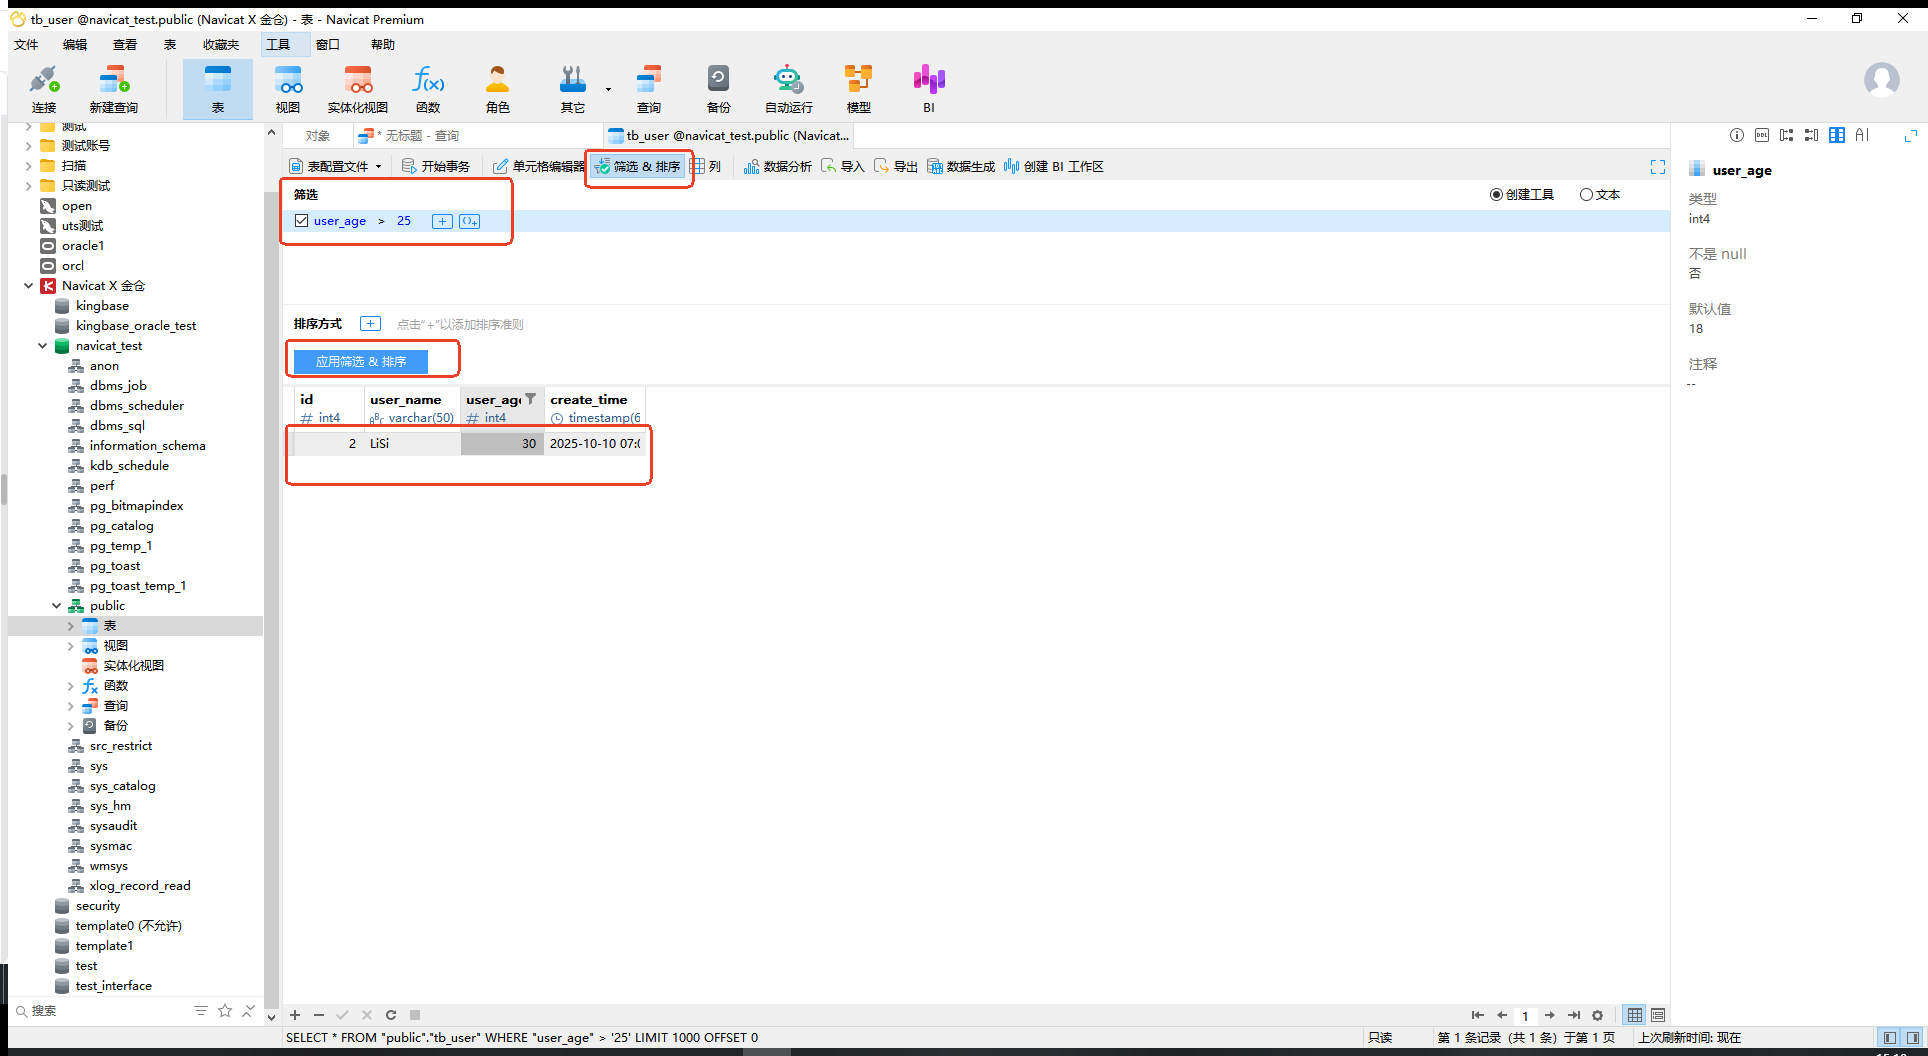Show the general info pane icon
Screen dimensions: 1928x1056
(1737, 135)
